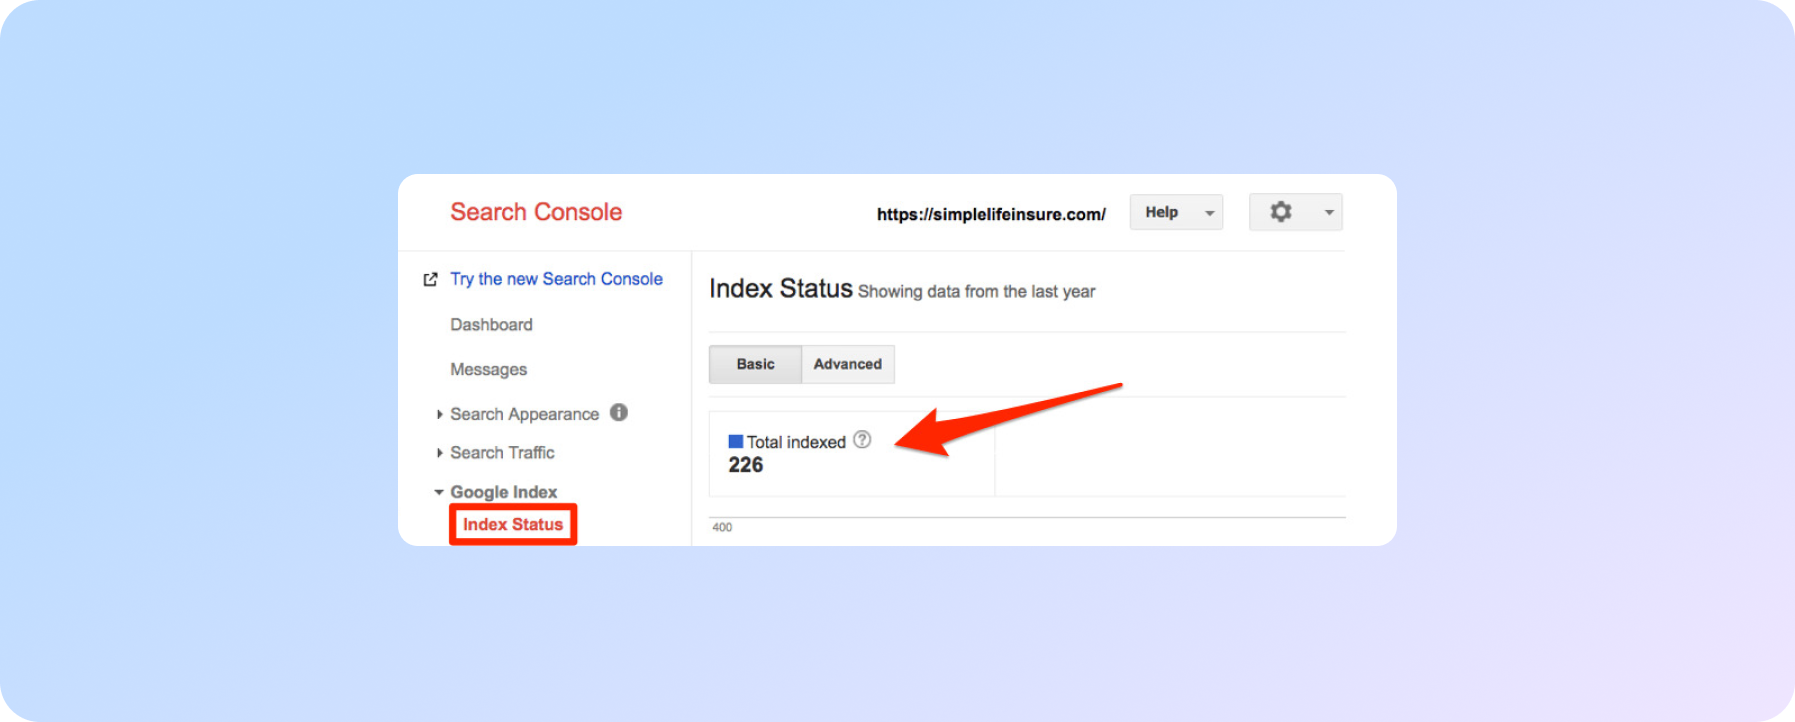Screen dimensions: 1795x722
Task: Collapse the Google Index section
Action: pyautogui.click(x=503, y=492)
